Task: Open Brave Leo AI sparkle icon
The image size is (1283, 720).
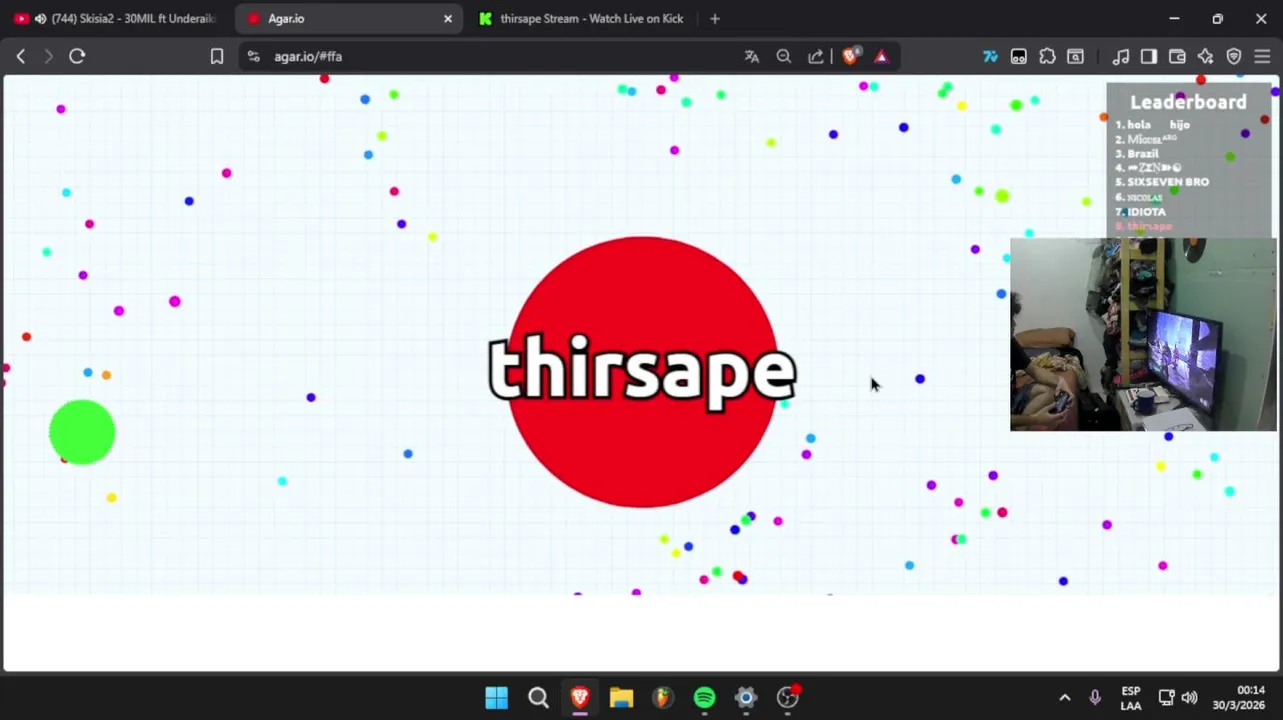Action: (x=1206, y=57)
